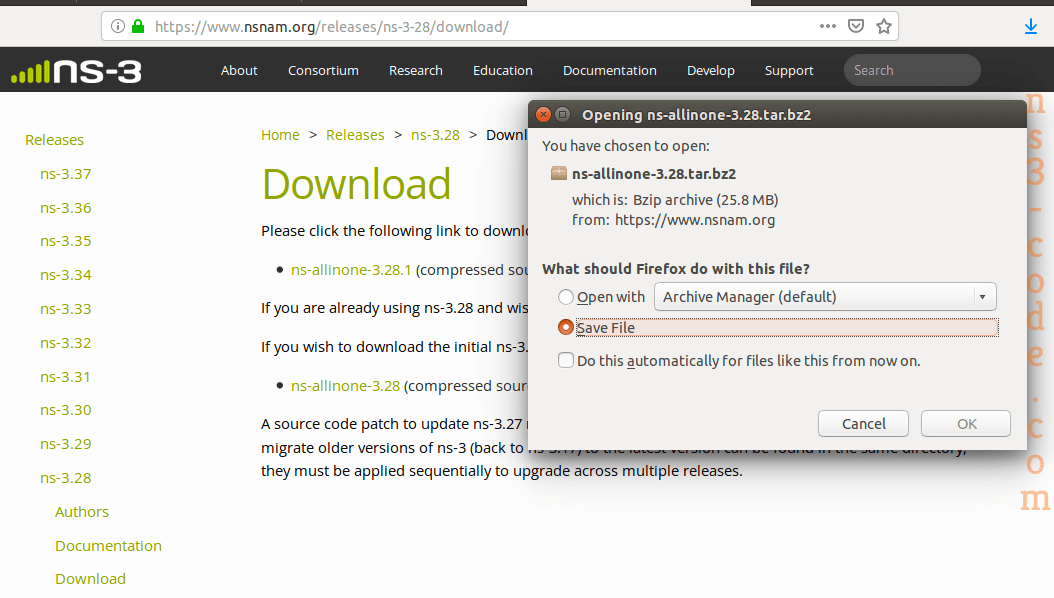Click the site information icon in the address bar
Screen dimensions: 1054x598
tap(118, 26)
